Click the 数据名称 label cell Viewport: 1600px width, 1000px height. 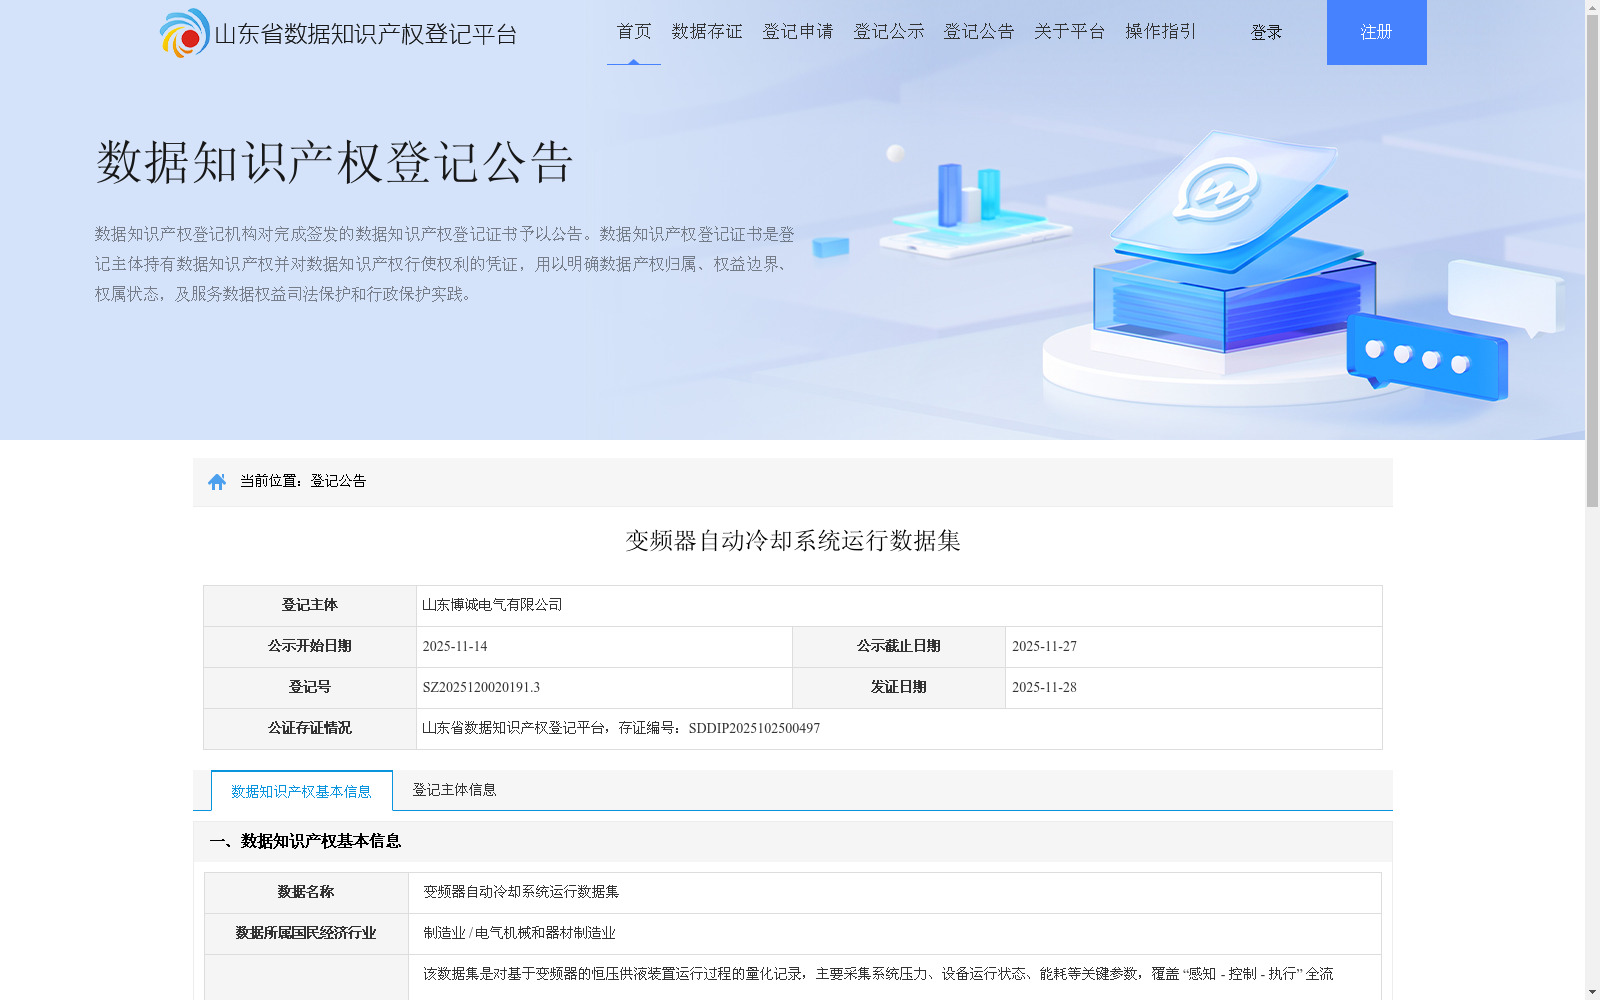click(x=306, y=893)
